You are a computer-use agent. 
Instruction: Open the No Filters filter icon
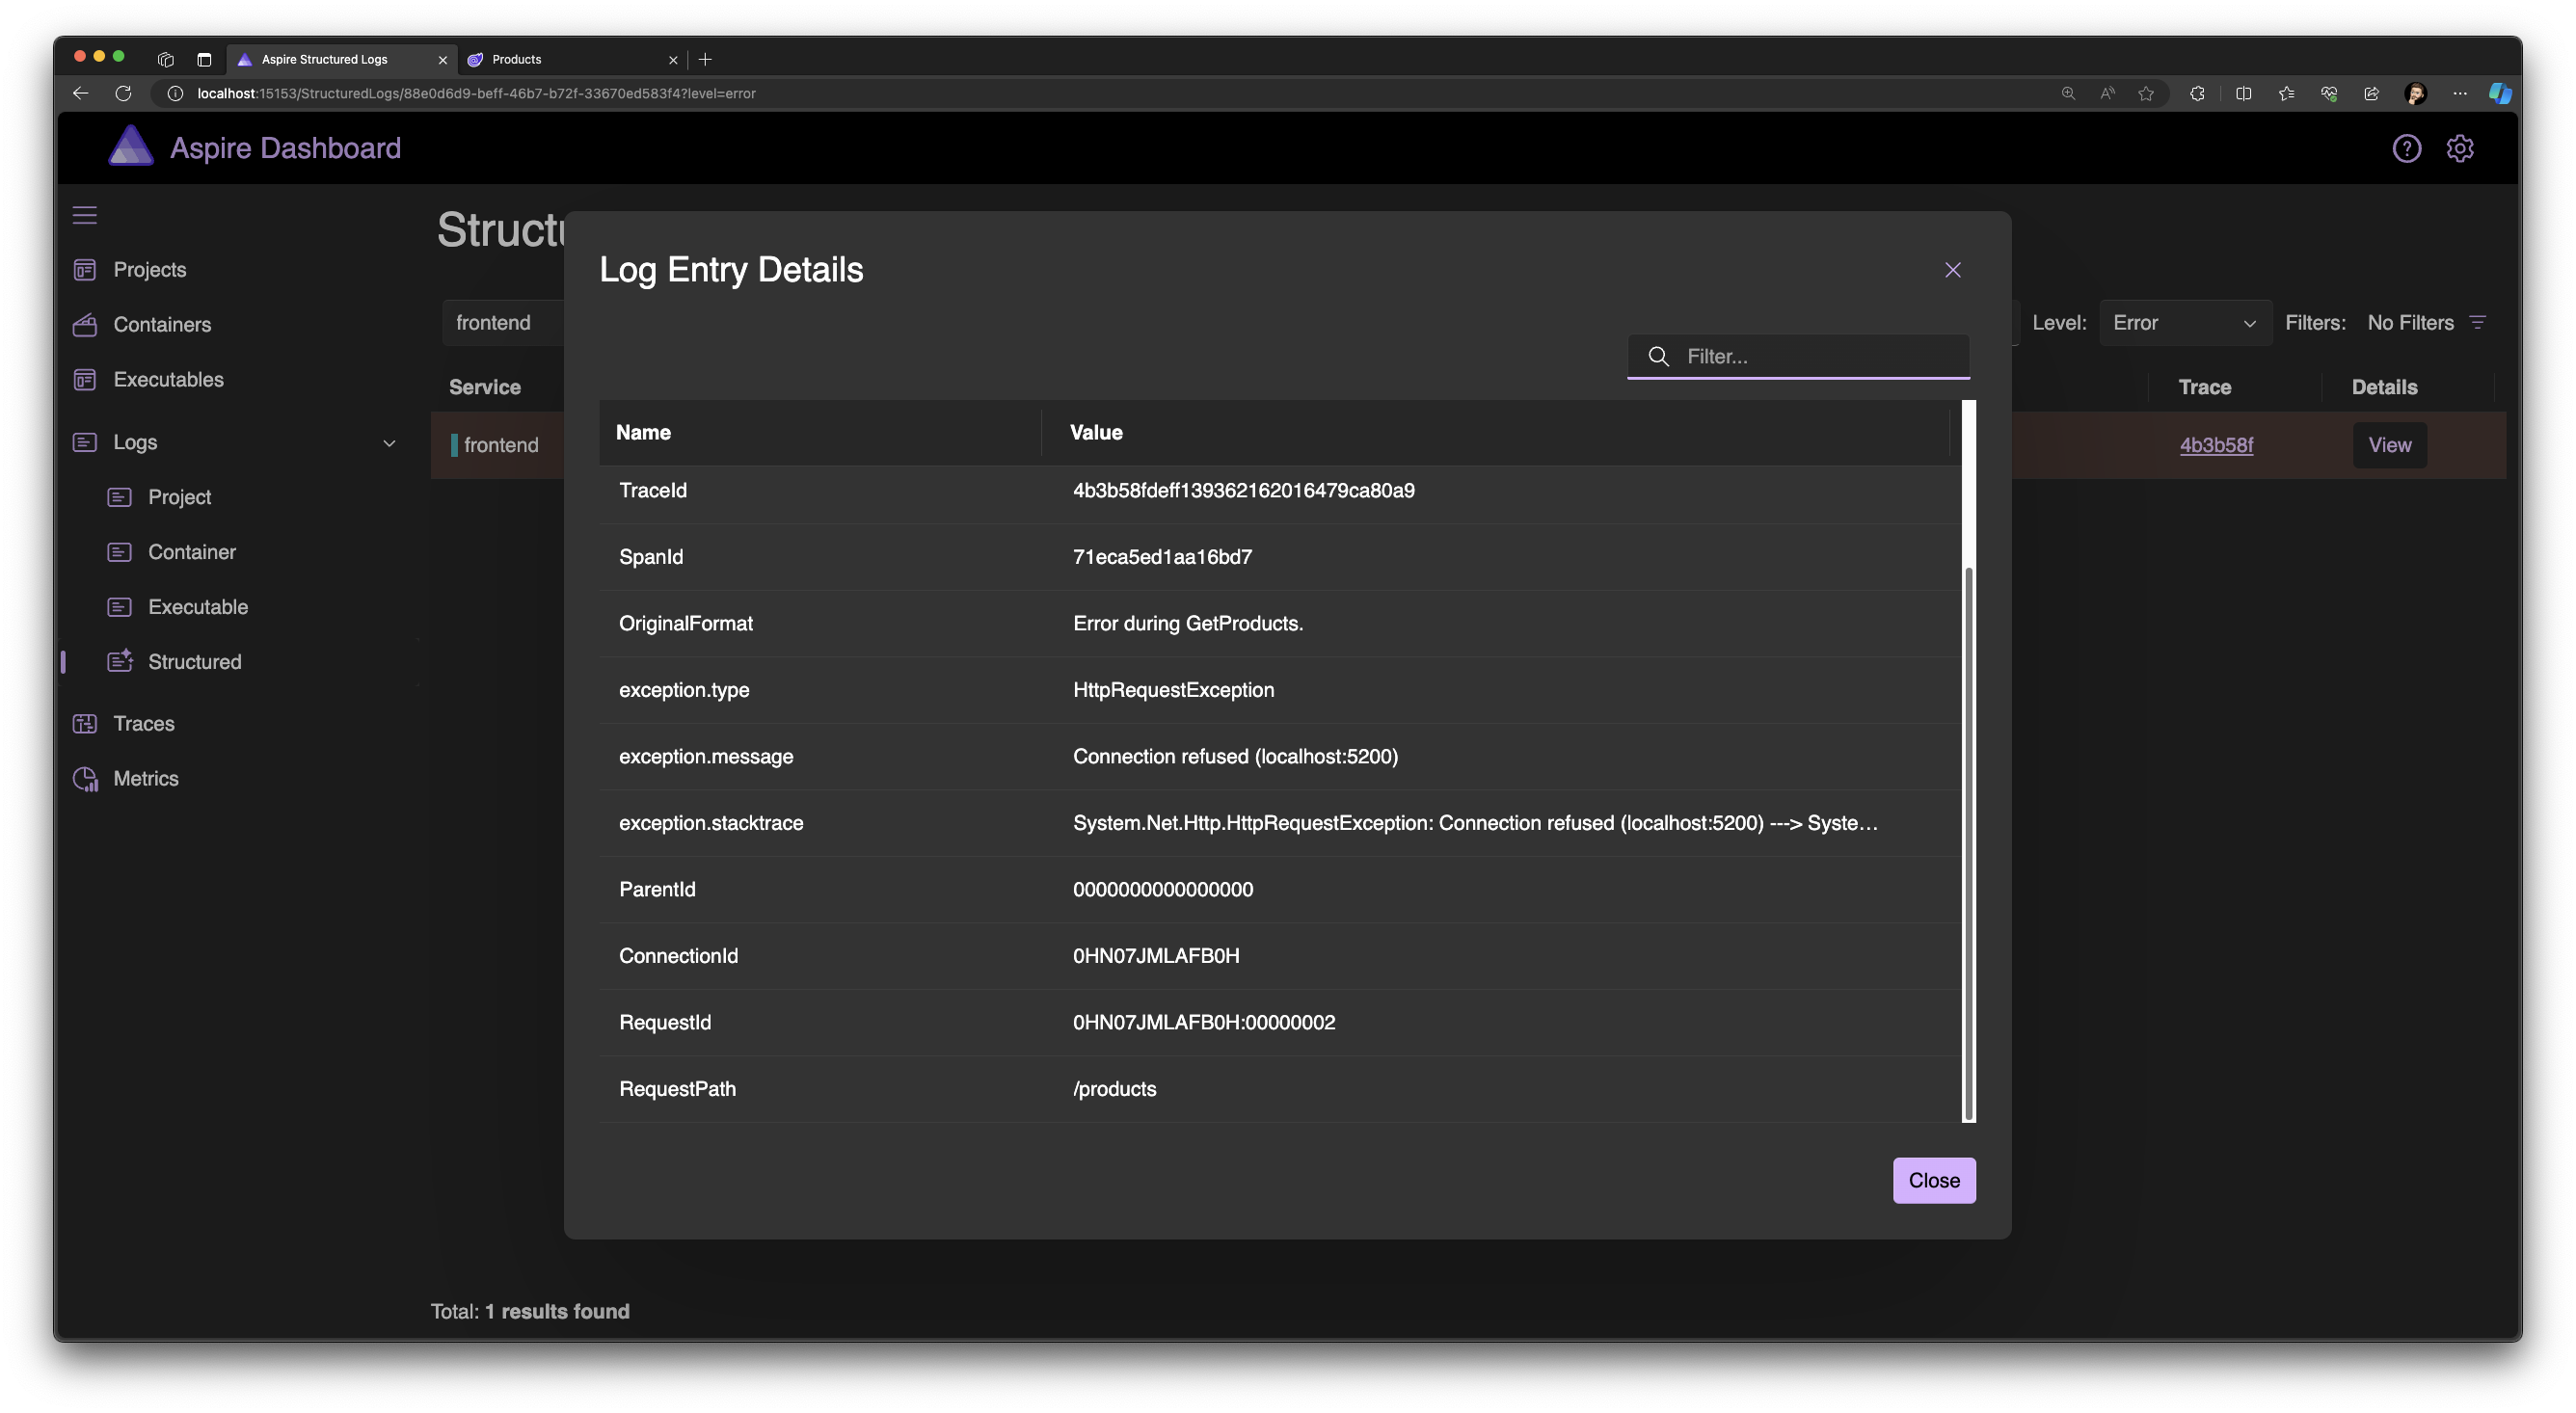2476,322
